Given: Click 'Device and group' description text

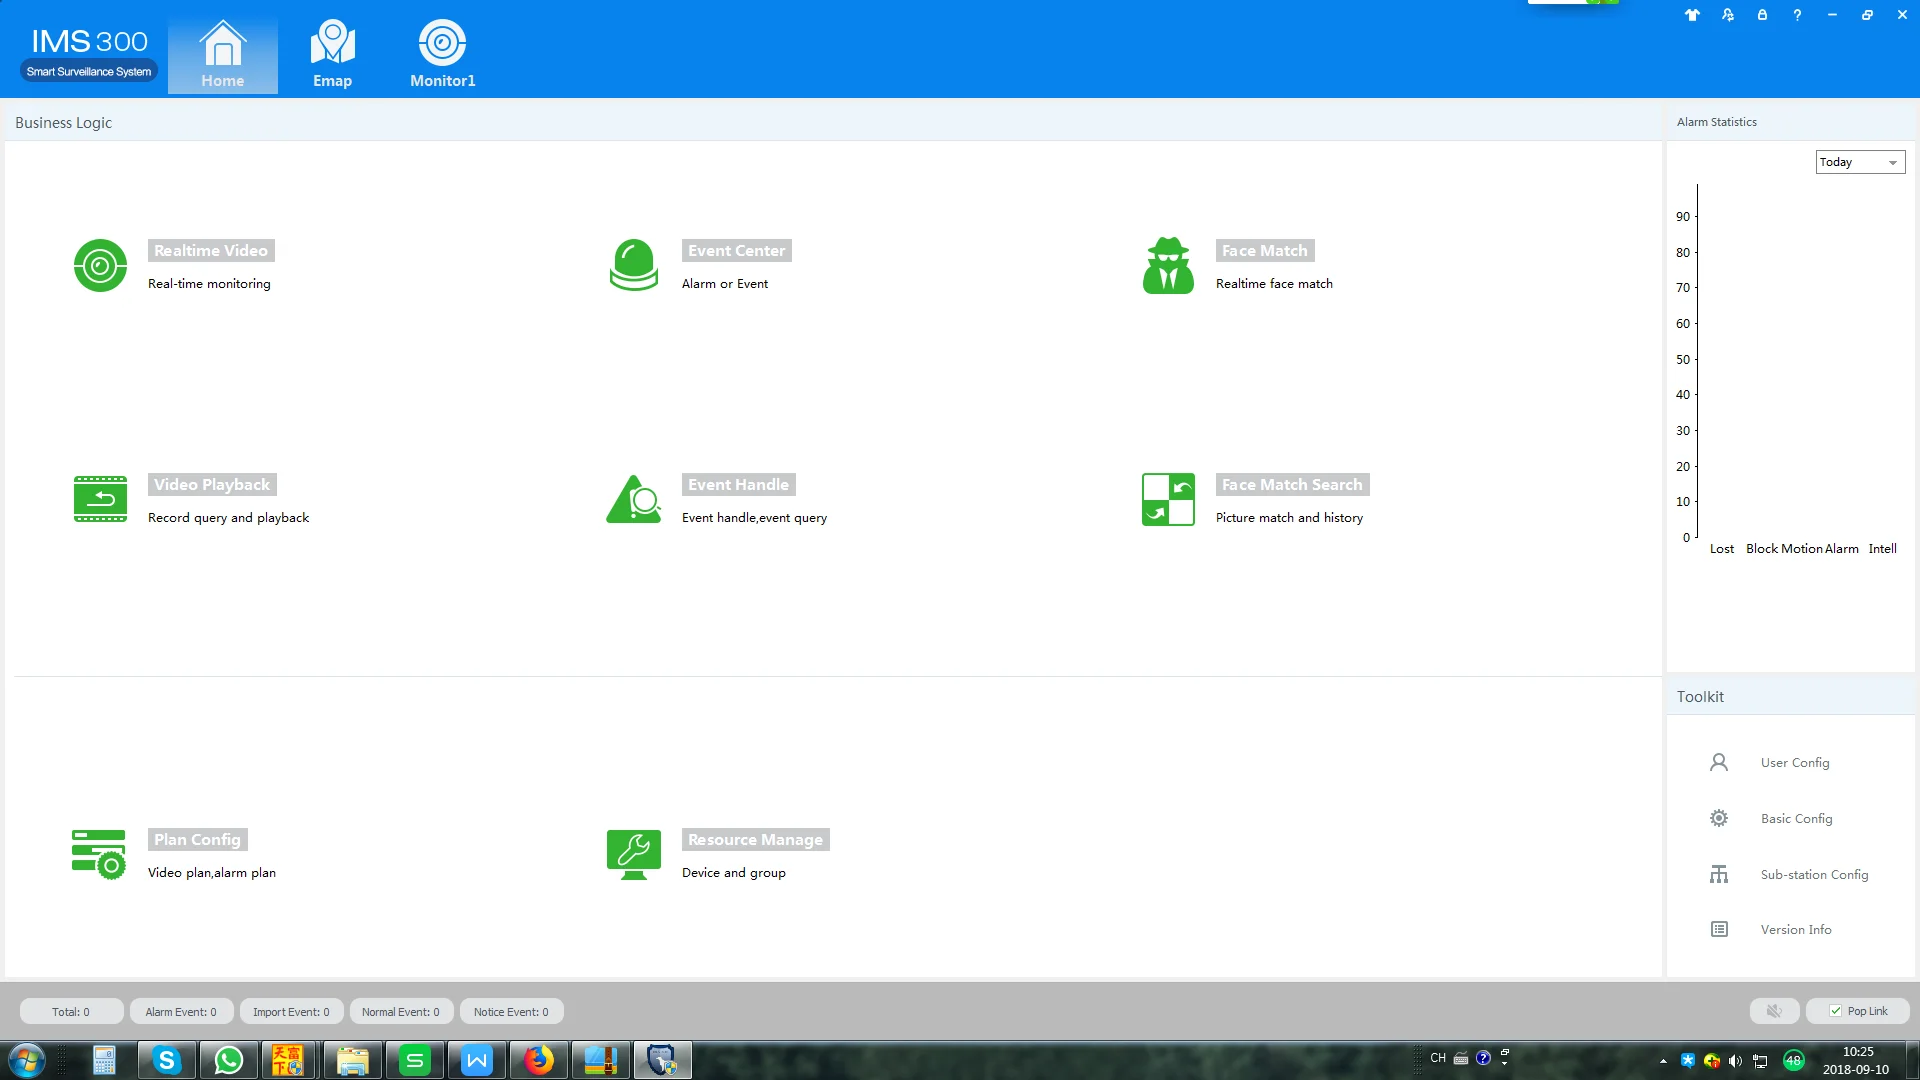Looking at the screenshot, I should (734, 873).
